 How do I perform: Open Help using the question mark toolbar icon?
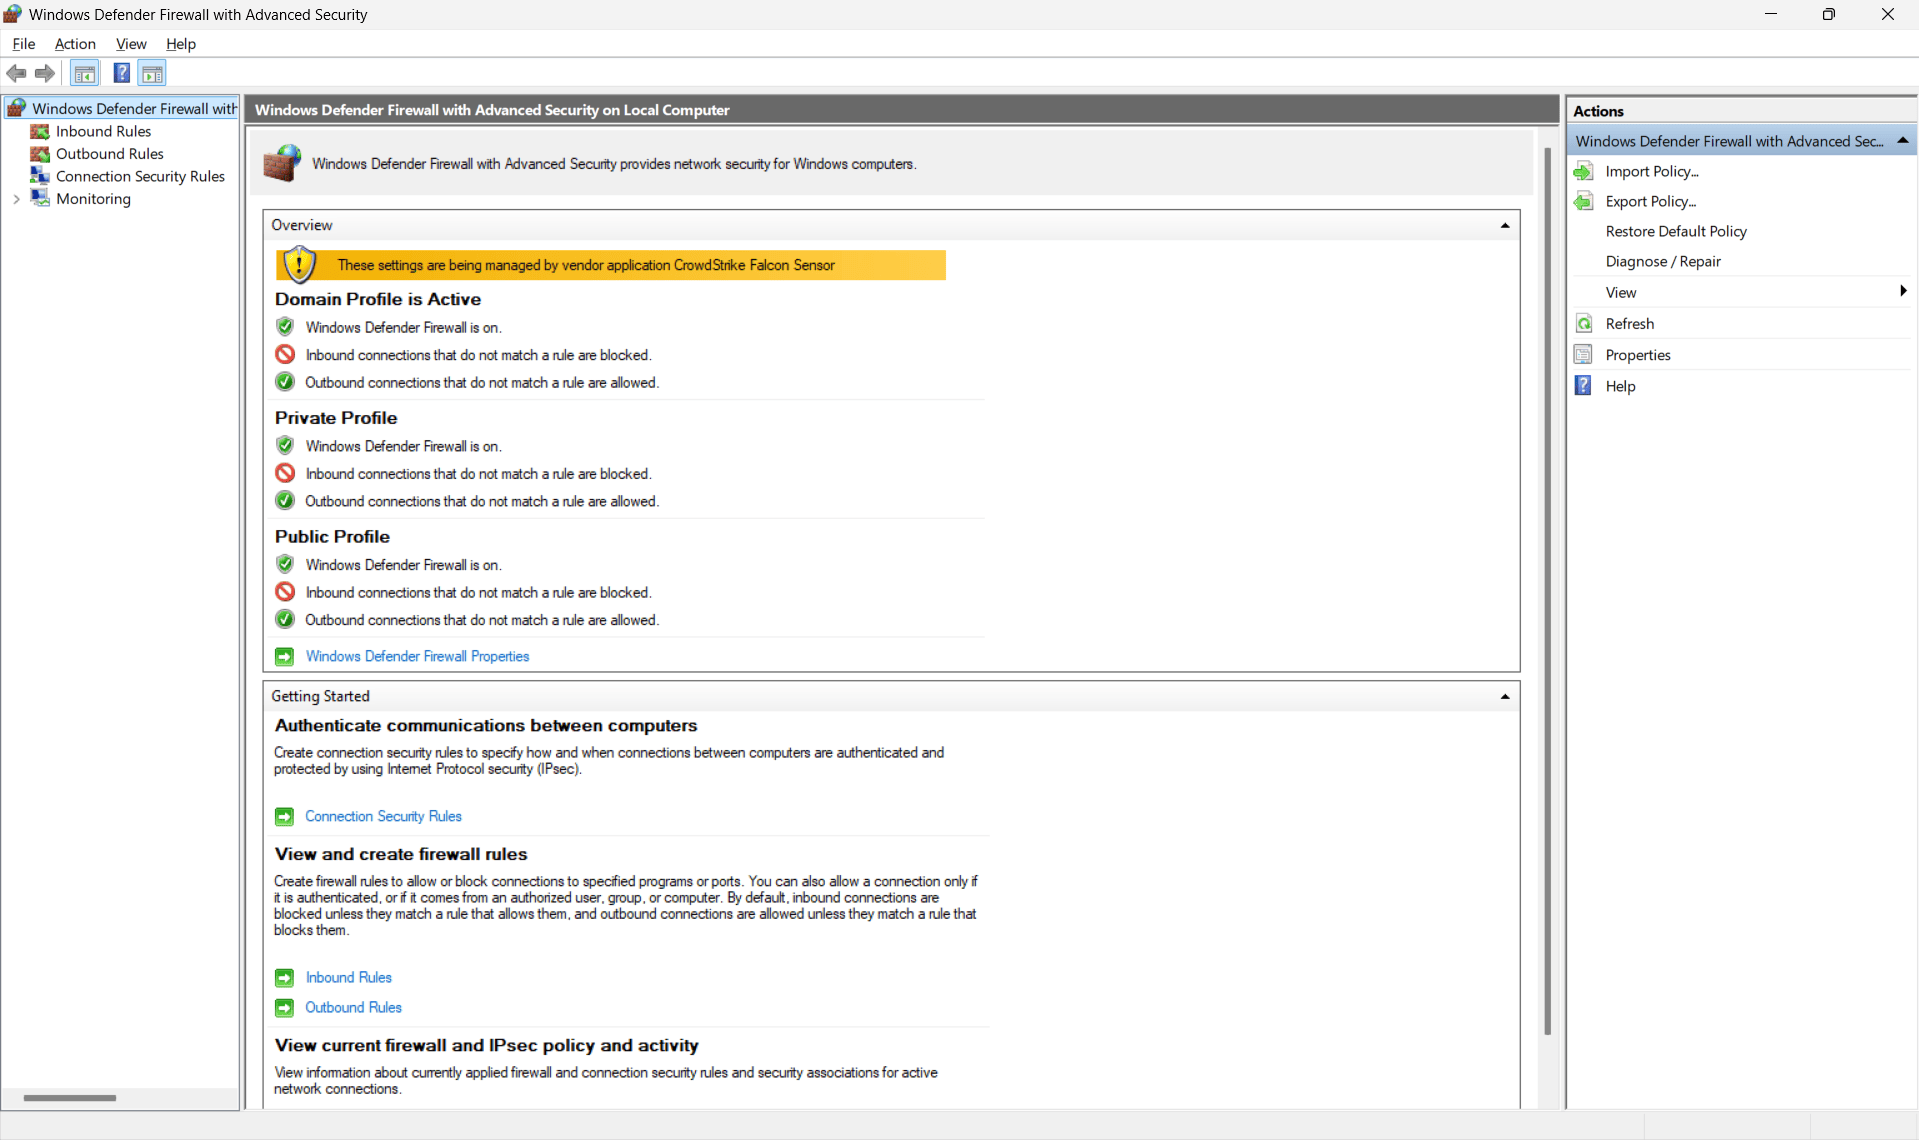tap(121, 73)
